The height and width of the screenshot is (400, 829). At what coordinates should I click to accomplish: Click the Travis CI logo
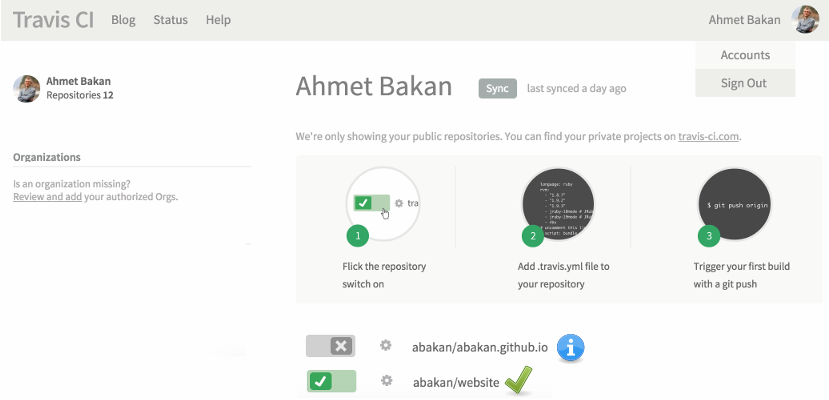click(53, 20)
